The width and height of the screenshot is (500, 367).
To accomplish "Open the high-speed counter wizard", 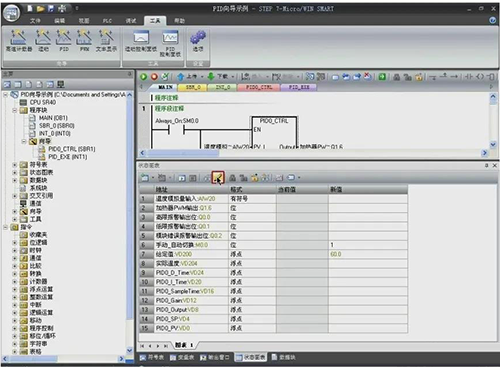I will coord(19,40).
